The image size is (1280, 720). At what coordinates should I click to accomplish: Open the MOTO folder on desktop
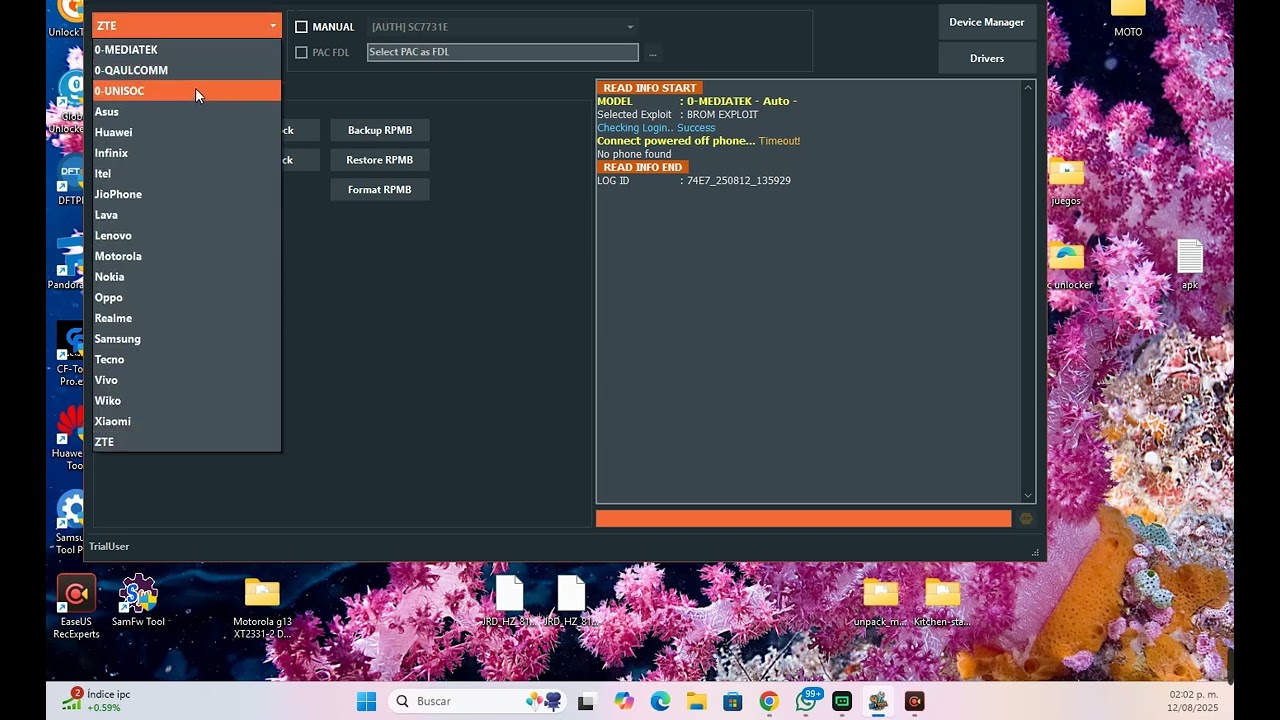pos(1128,18)
